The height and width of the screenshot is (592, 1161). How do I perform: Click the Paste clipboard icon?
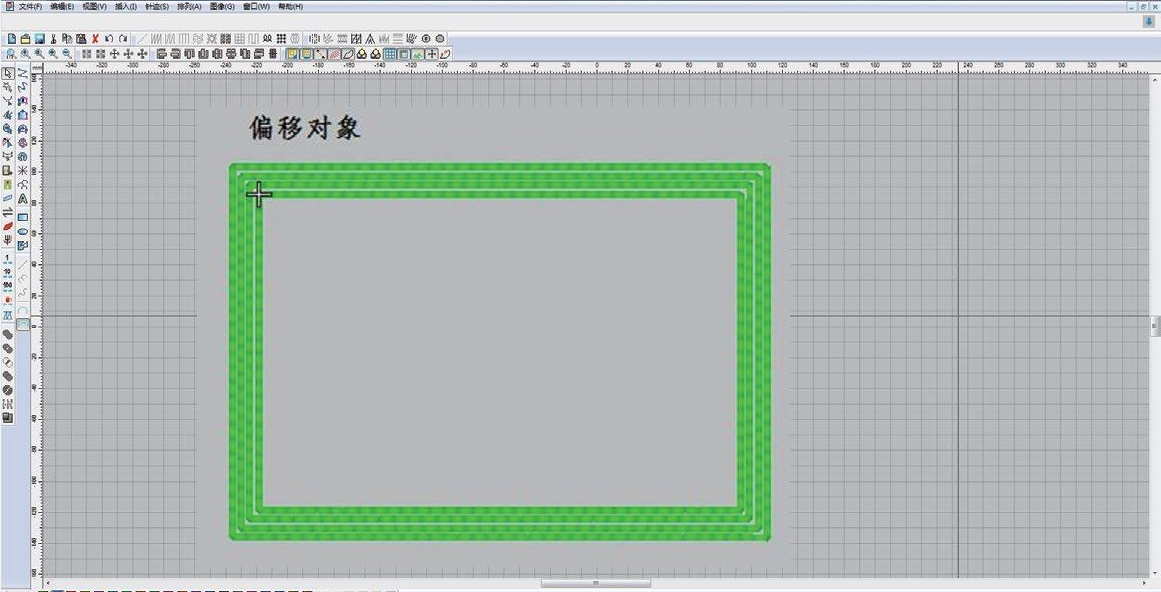pos(81,38)
